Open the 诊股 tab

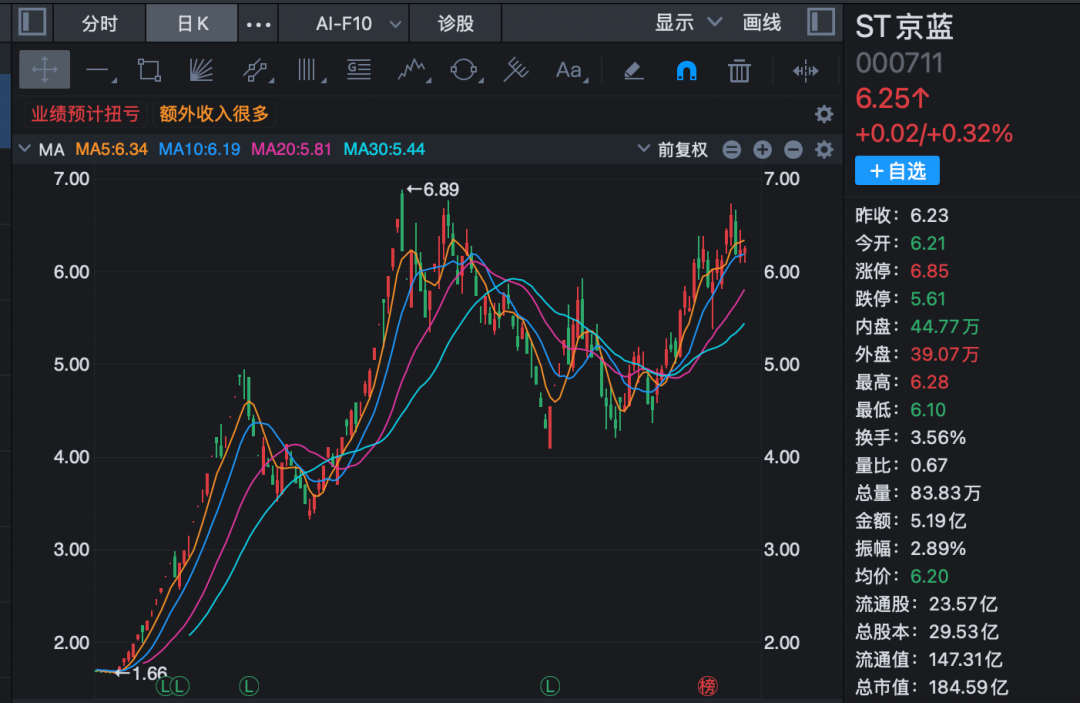pos(455,23)
